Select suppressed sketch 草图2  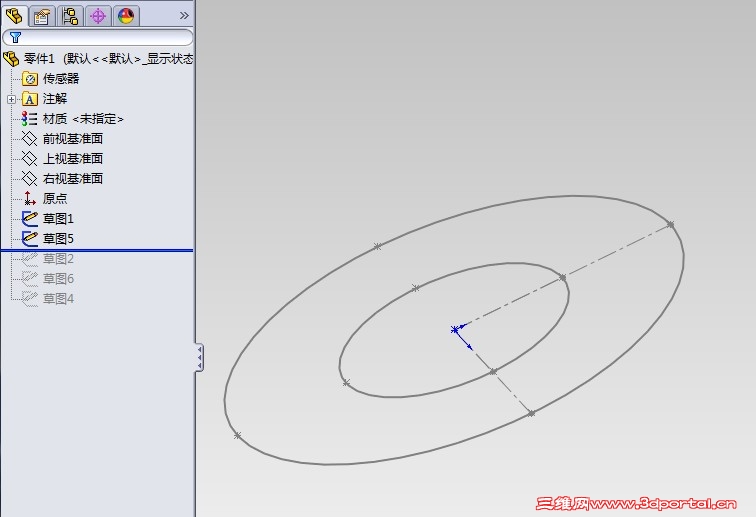tap(58, 259)
